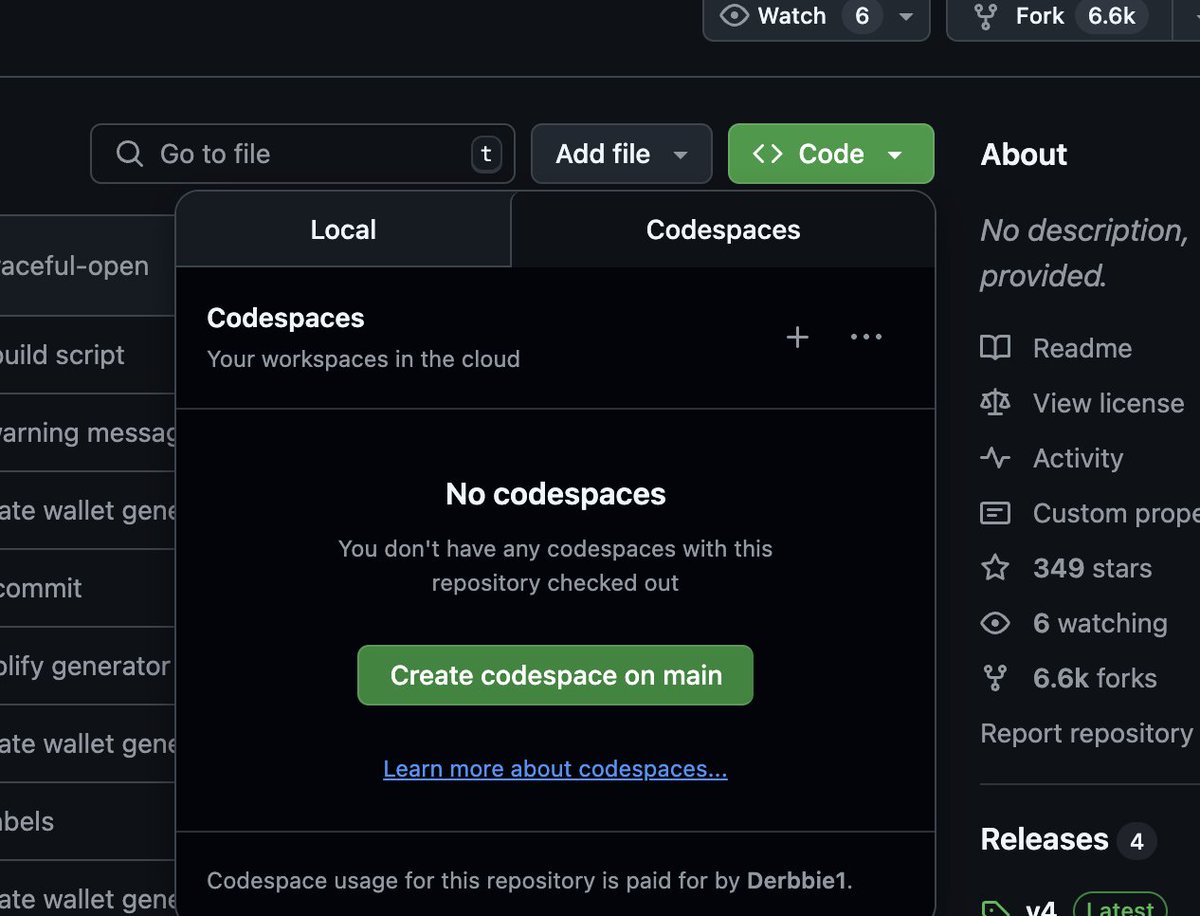This screenshot has height=916, width=1200.
Task: Open Learn more about codespaces link
Action: pyautogui.click(x=555, y=769)
